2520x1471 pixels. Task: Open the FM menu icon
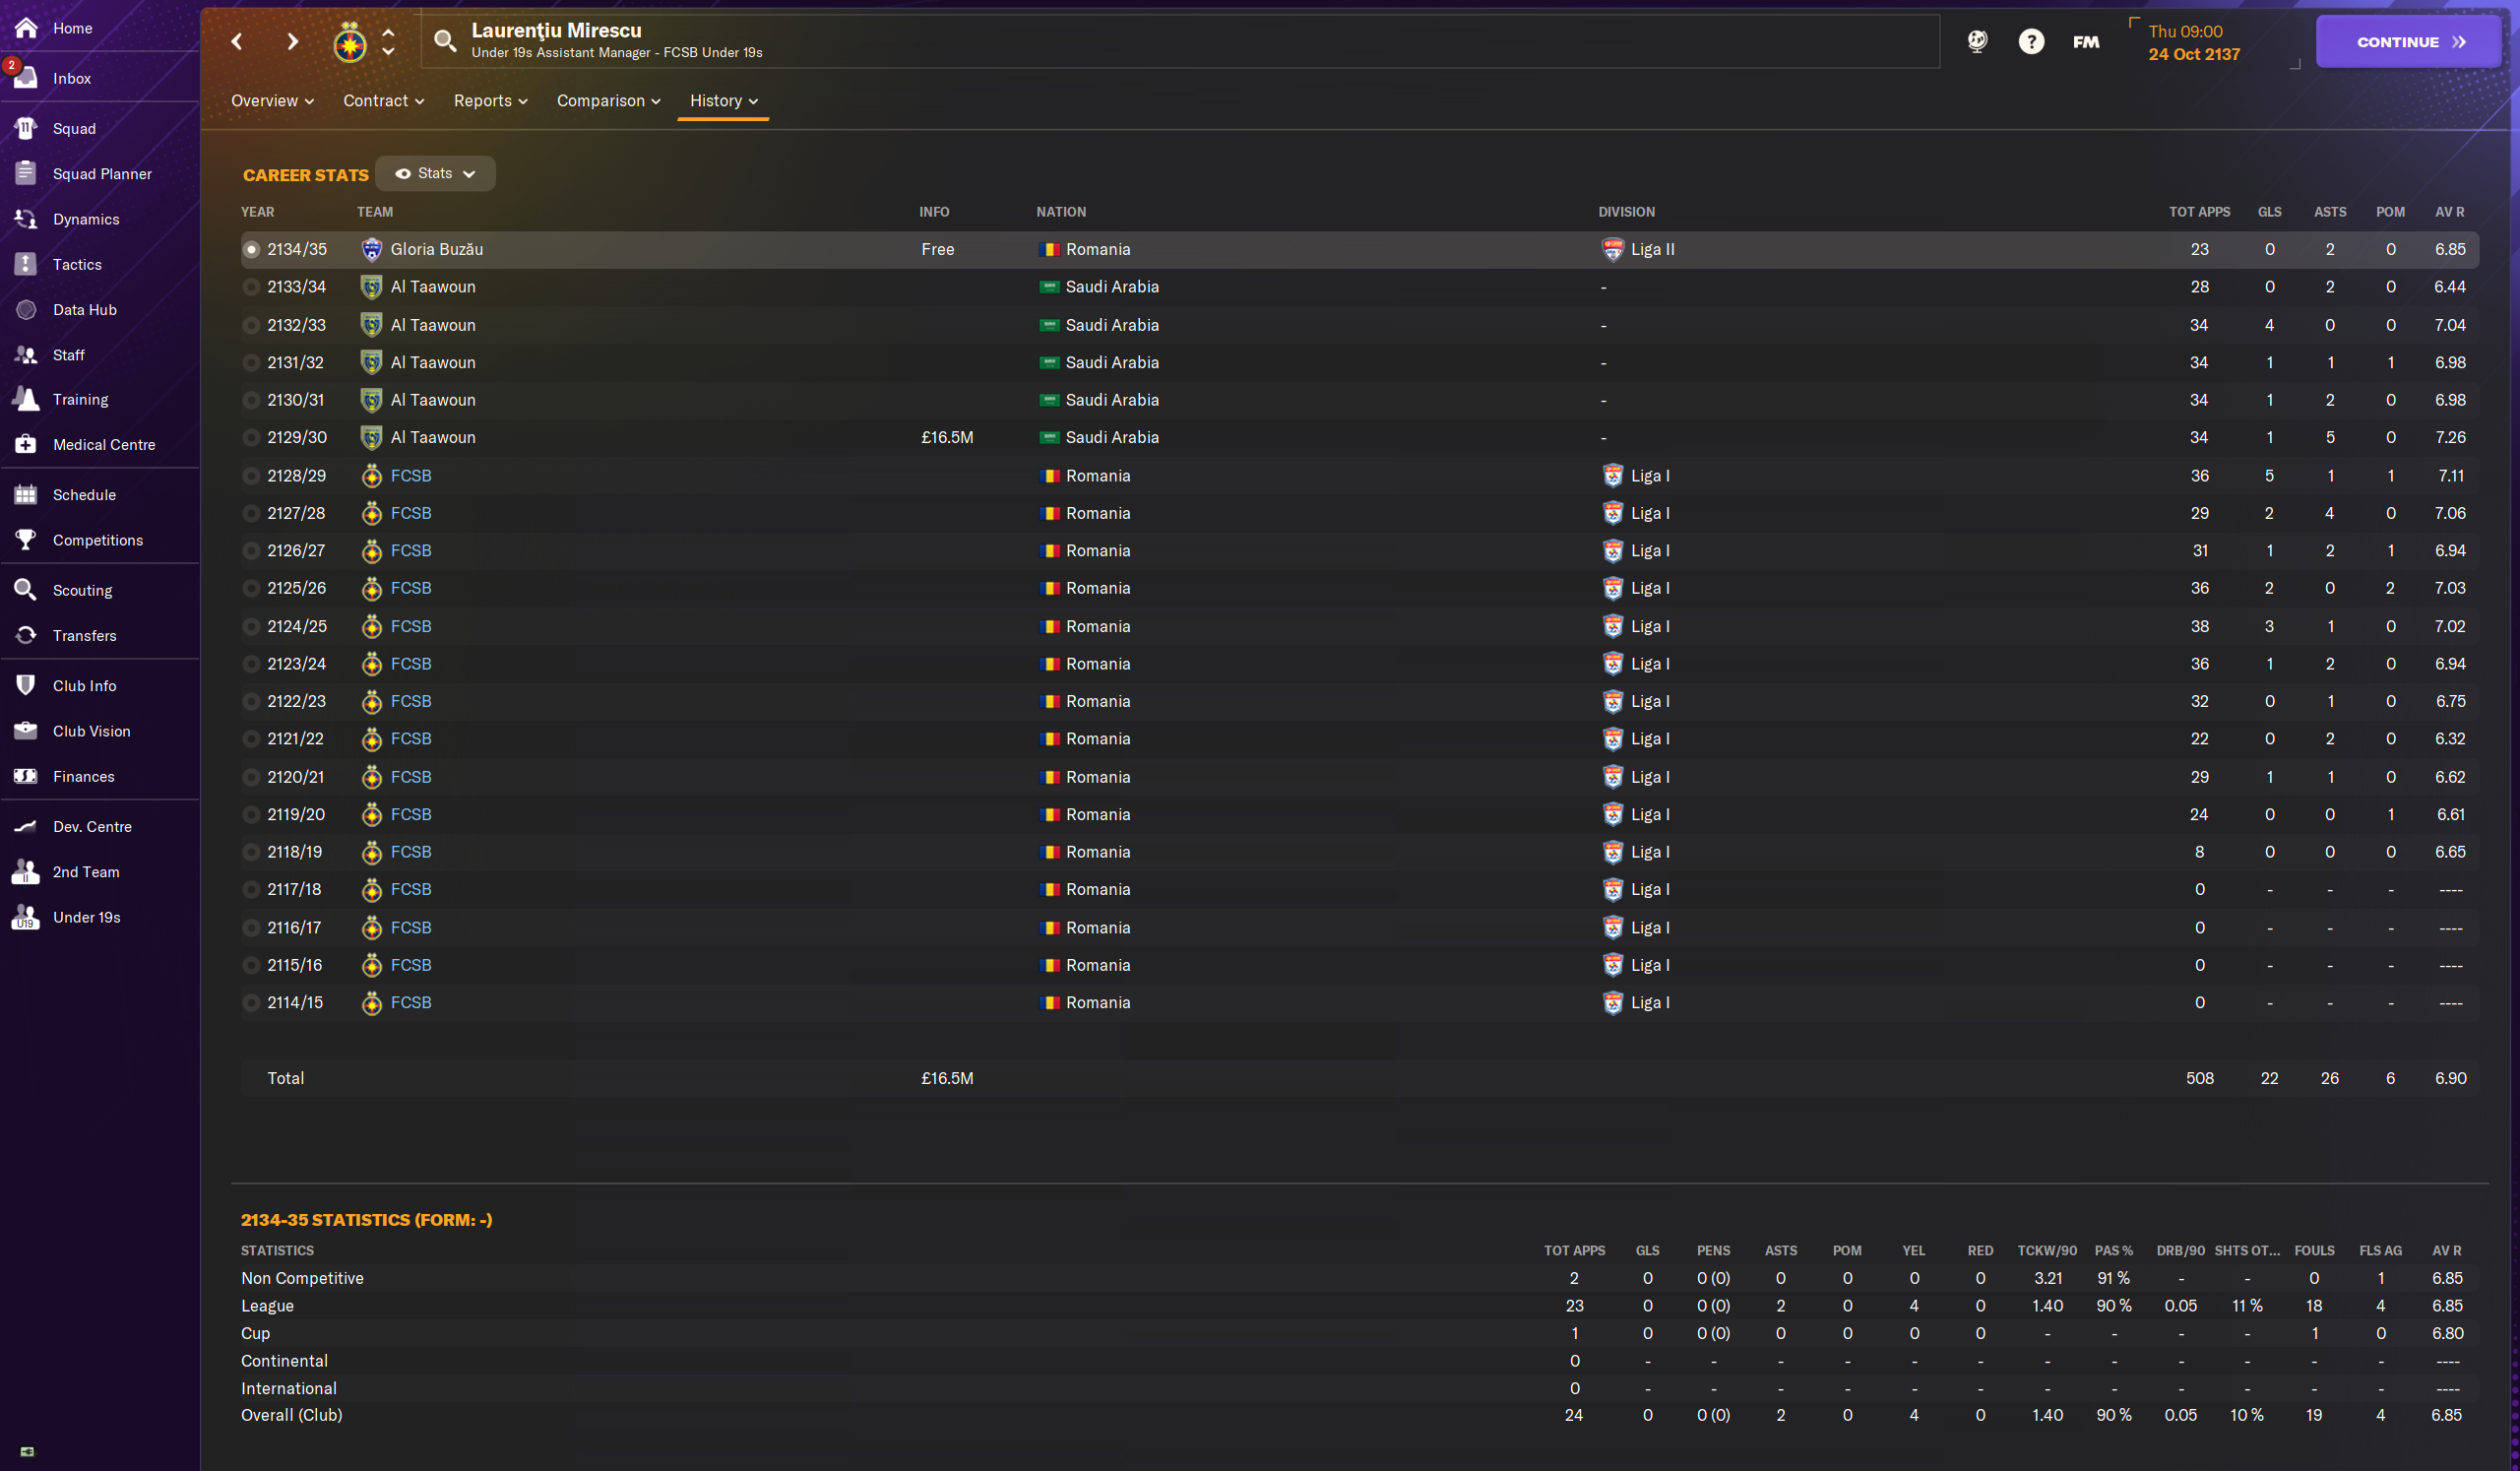click(x=2086, y=41)
